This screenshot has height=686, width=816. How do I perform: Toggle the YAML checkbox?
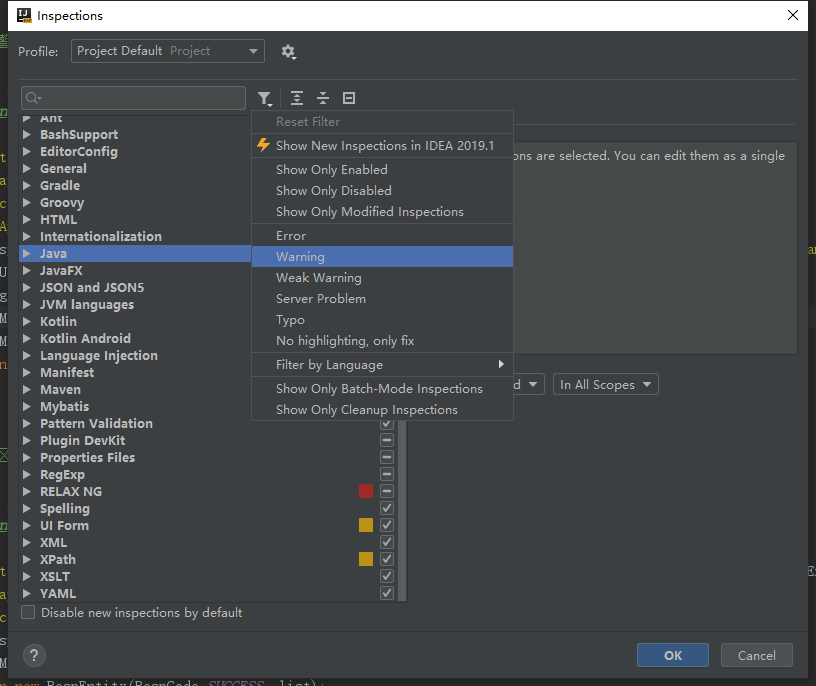[387, 593]
